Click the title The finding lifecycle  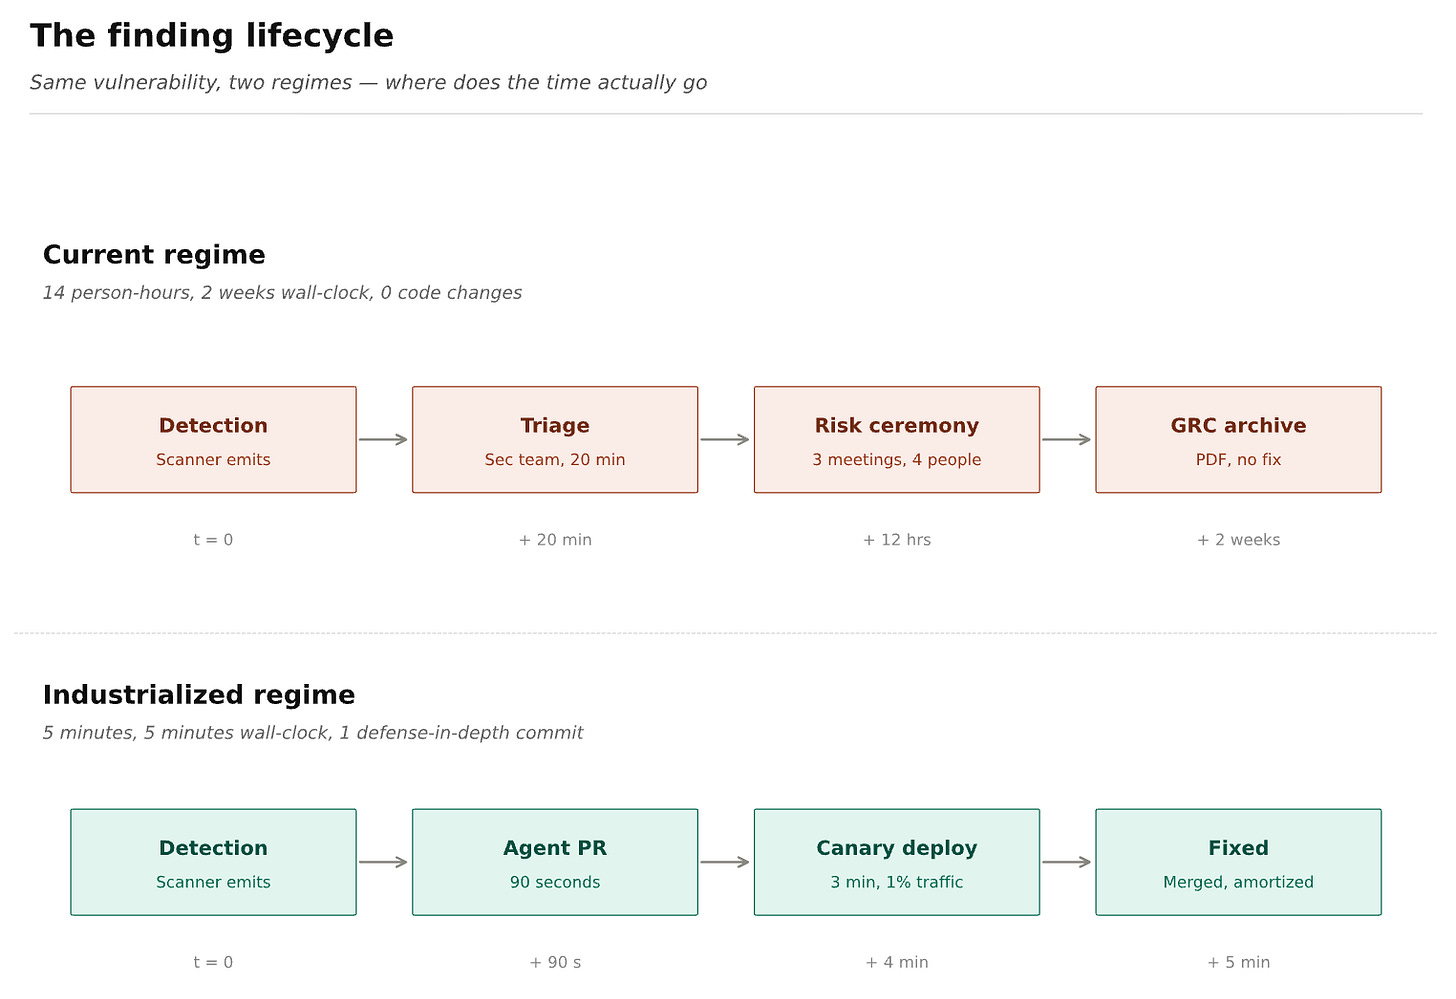[x=212, y=36]
